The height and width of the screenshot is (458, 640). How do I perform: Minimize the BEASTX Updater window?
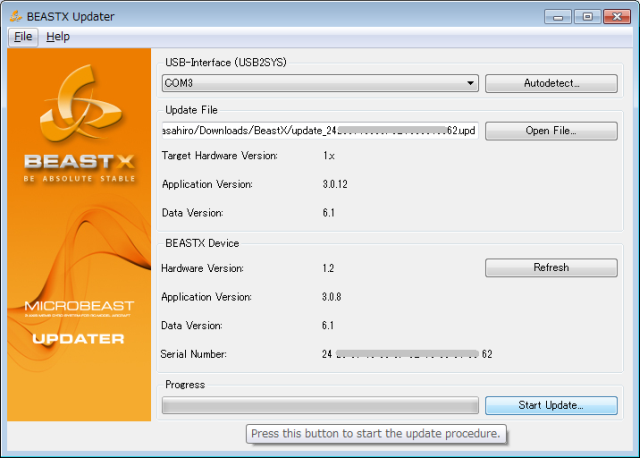click(x=559, y=16)
